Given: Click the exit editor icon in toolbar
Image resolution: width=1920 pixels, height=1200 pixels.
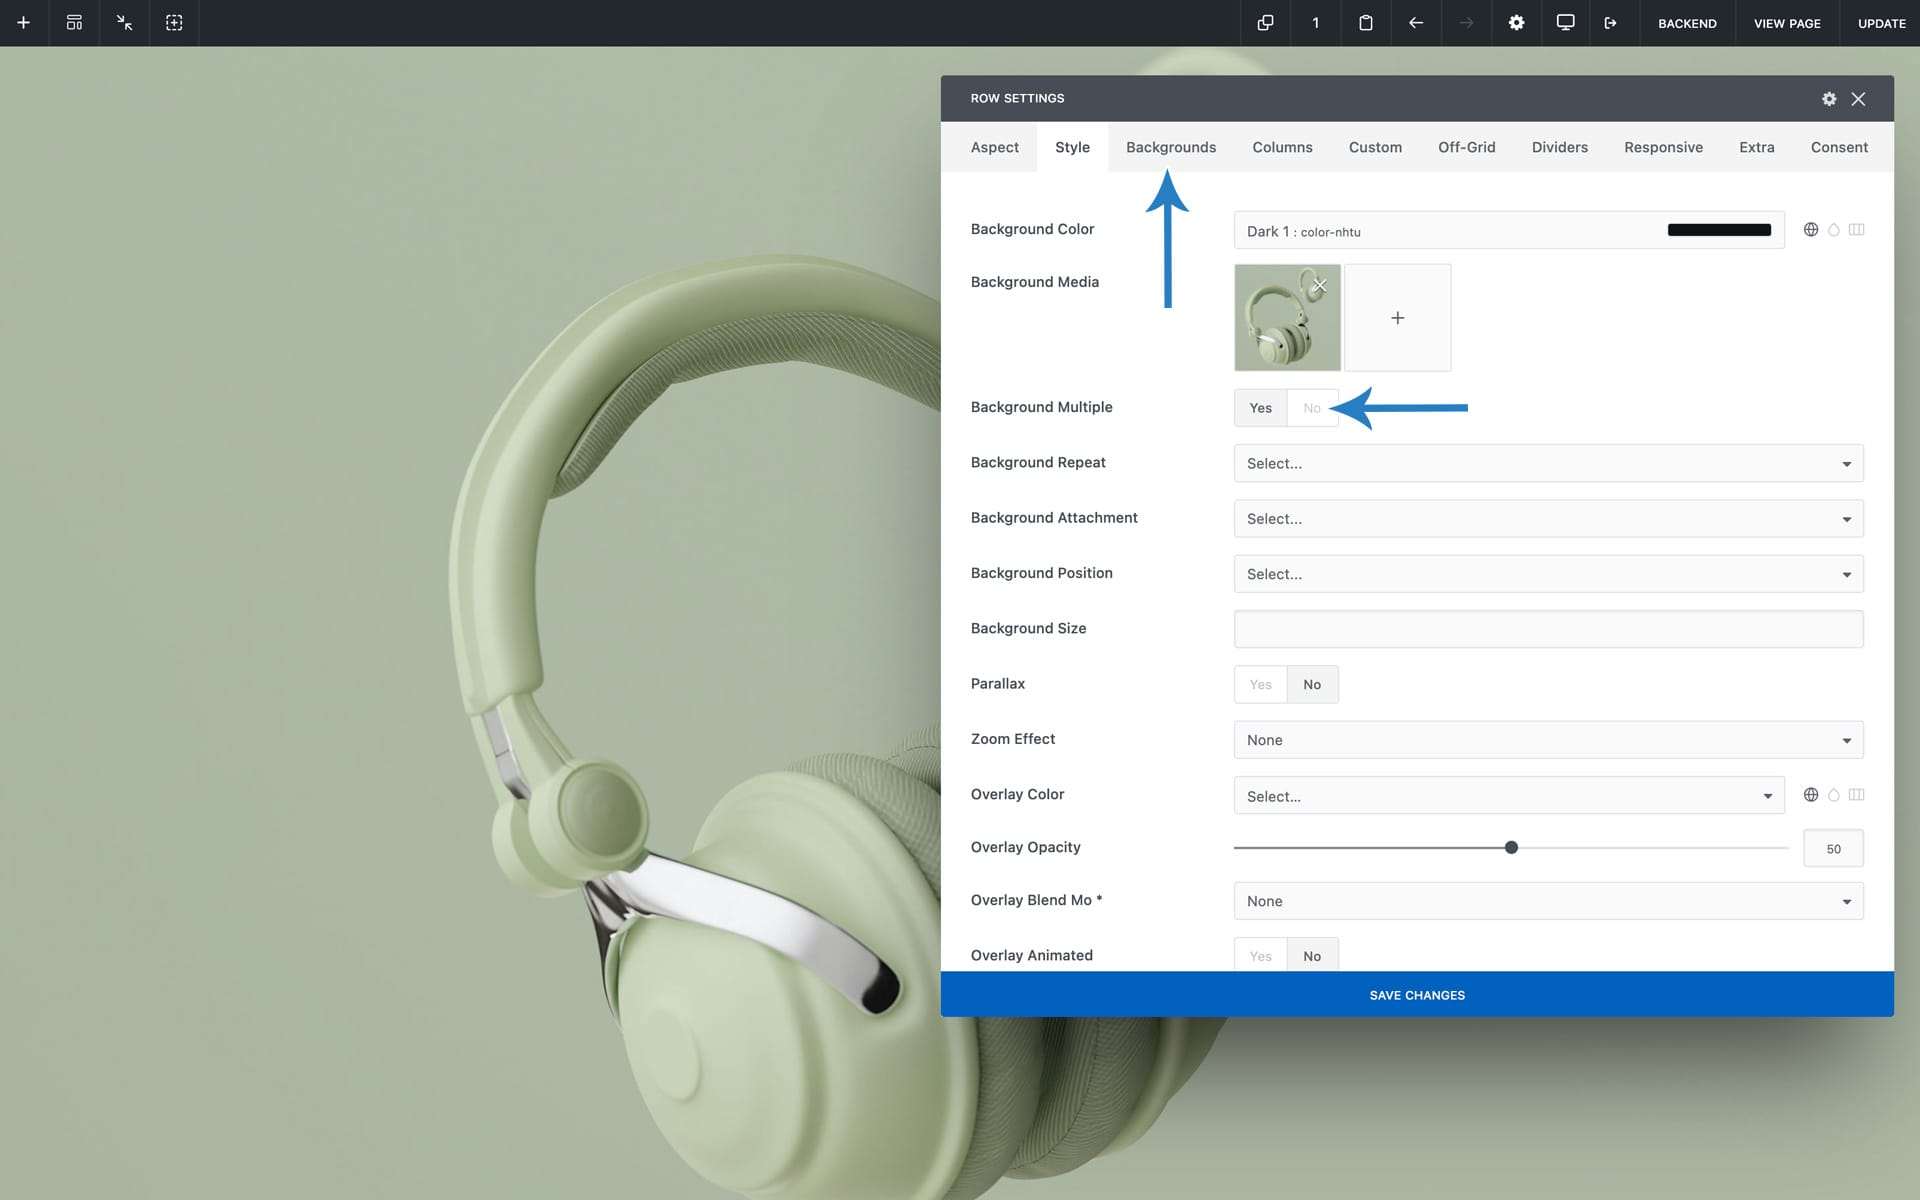Looking at the screenshot, I should click(1610, 22).
